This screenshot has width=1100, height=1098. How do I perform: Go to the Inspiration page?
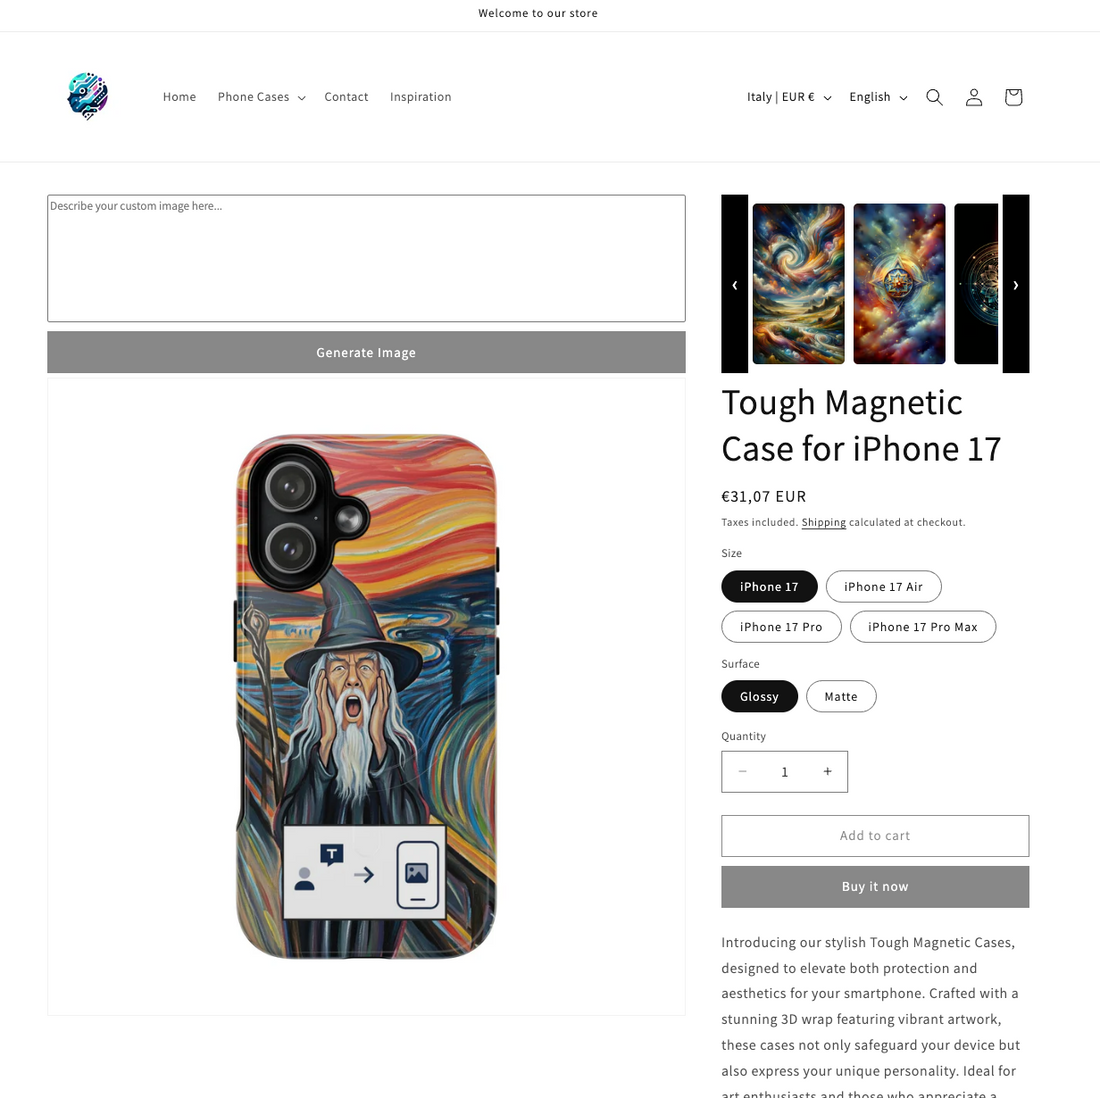pos(420,97)
